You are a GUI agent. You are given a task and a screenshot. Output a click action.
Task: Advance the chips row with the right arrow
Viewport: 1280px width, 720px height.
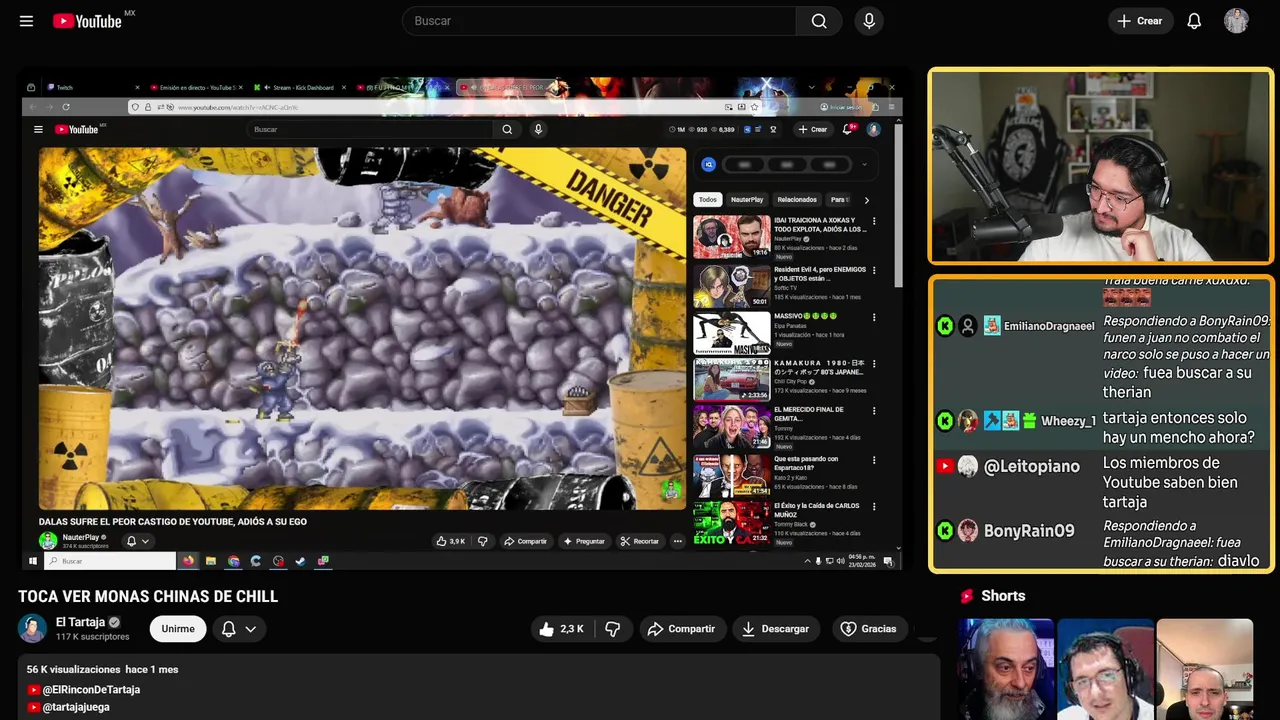[866, 200]
